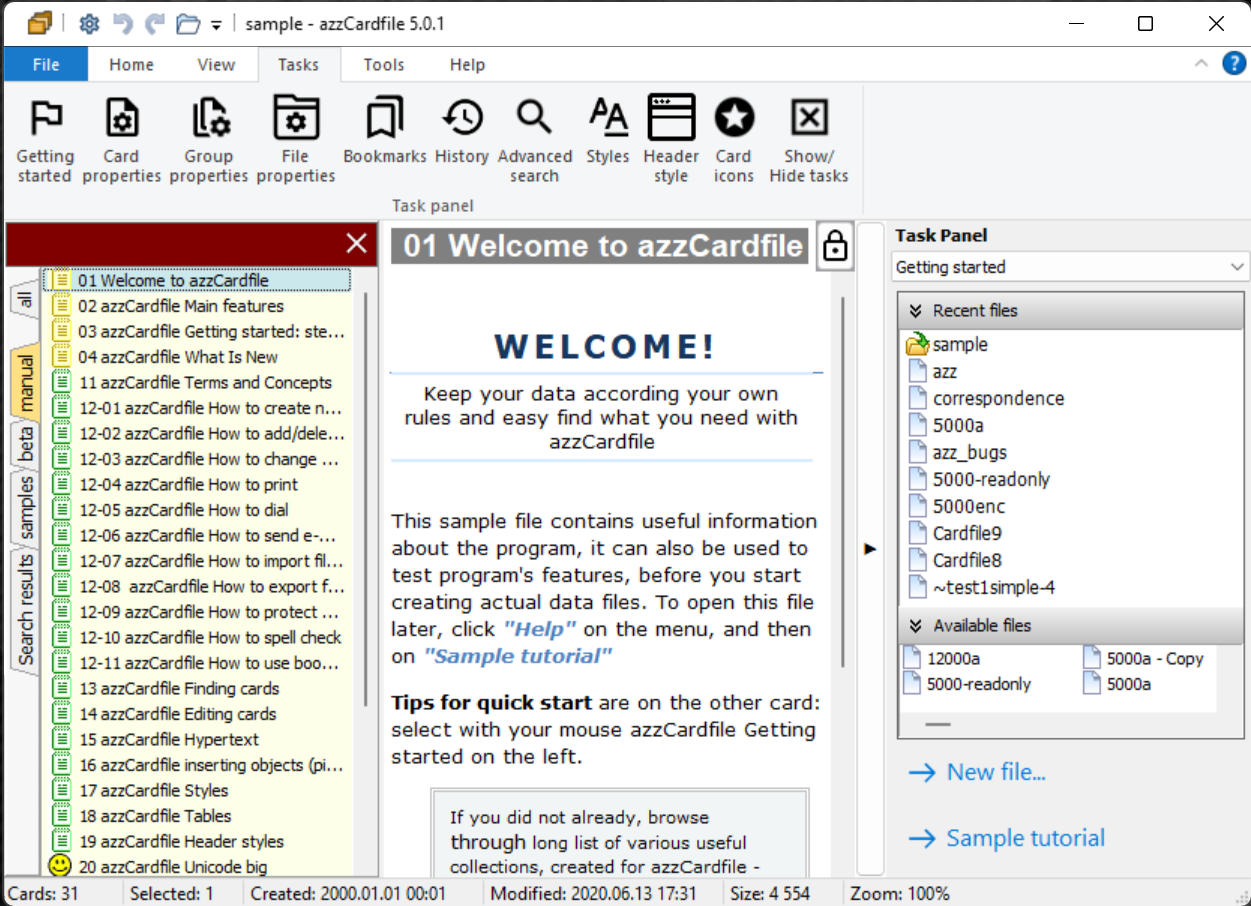This screenshot has height=906, width=1251.
Task: Open recent file 'sample'
Action: (960, 345)
